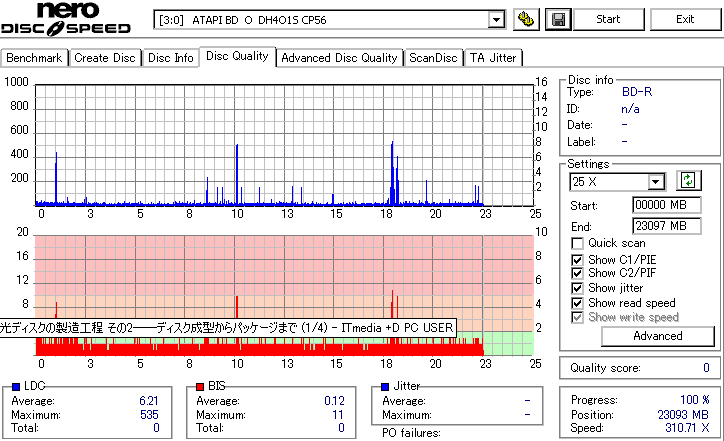Viewport: 724px width, 441px height.
Task: Click the Start position MB field
Action: (666, 205)
